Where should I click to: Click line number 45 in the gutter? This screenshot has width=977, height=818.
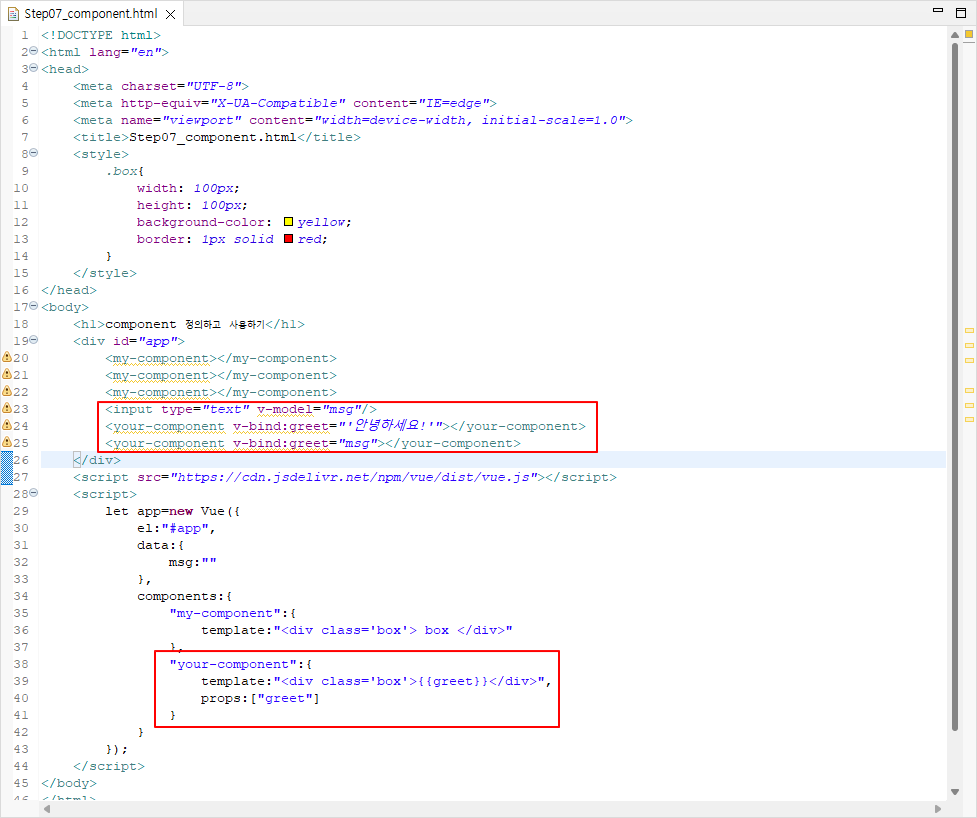tap(21, 783)
